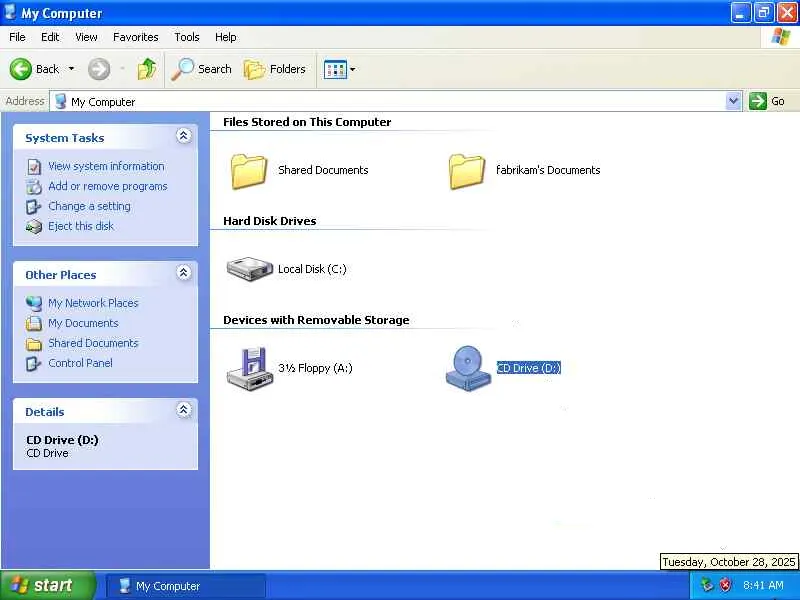Open the Help menu
This screenshot has width=800, height=600.
point(226,37)
